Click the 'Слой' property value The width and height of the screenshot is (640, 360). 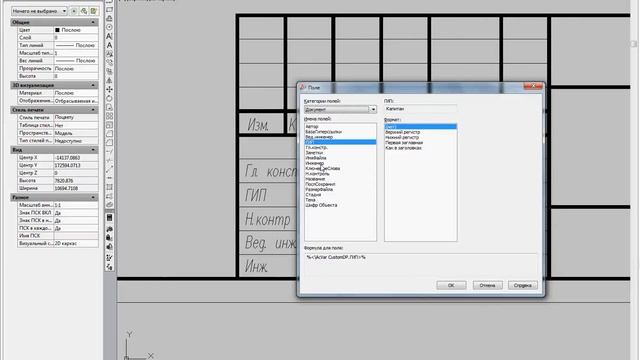pos(76,38)
